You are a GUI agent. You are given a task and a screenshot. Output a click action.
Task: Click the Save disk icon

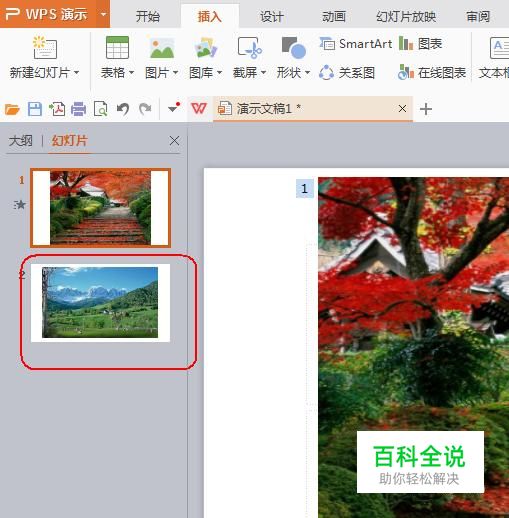point(35,109)
